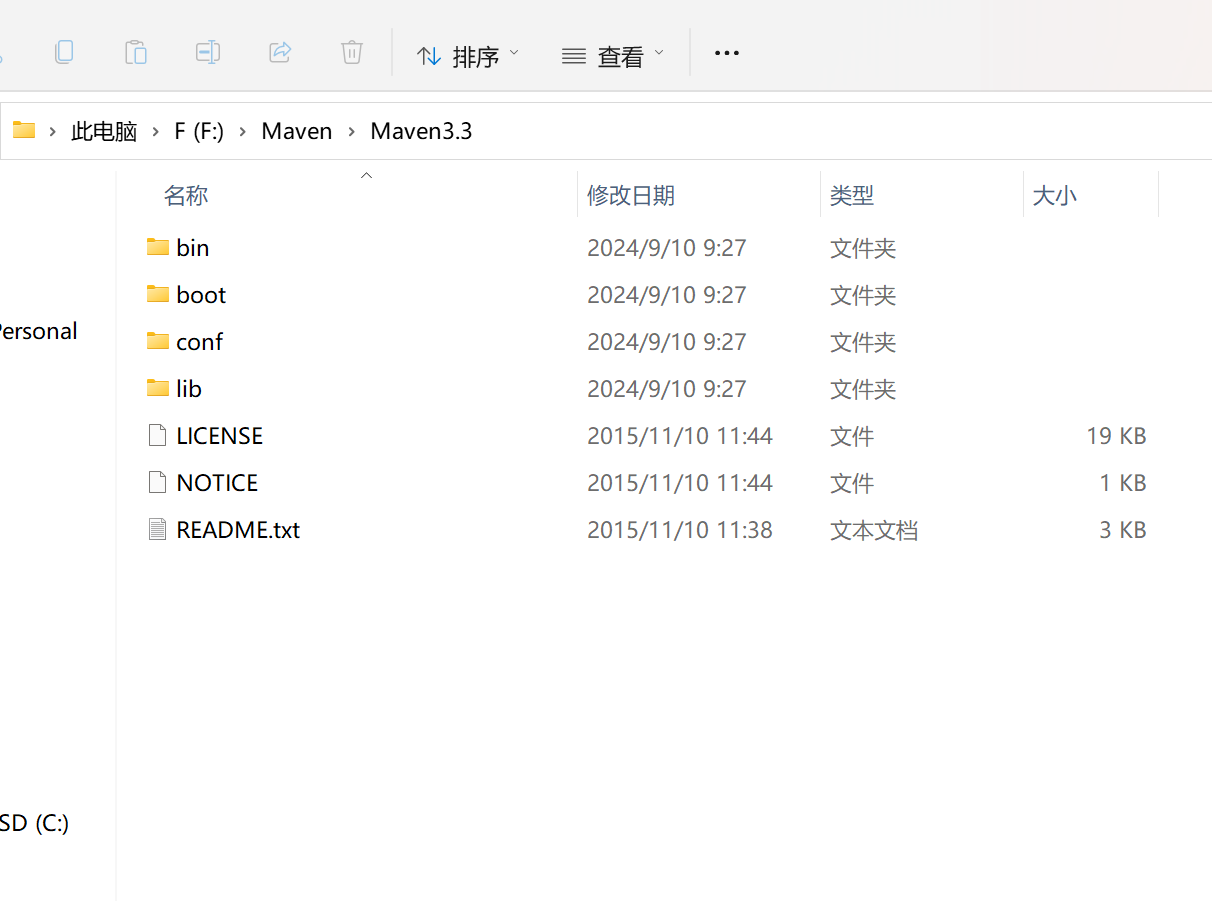This screenshot has width=1212, height=901.
Task: Select the (C:) drive in navigation pane
Action: (x=35, y=823)
